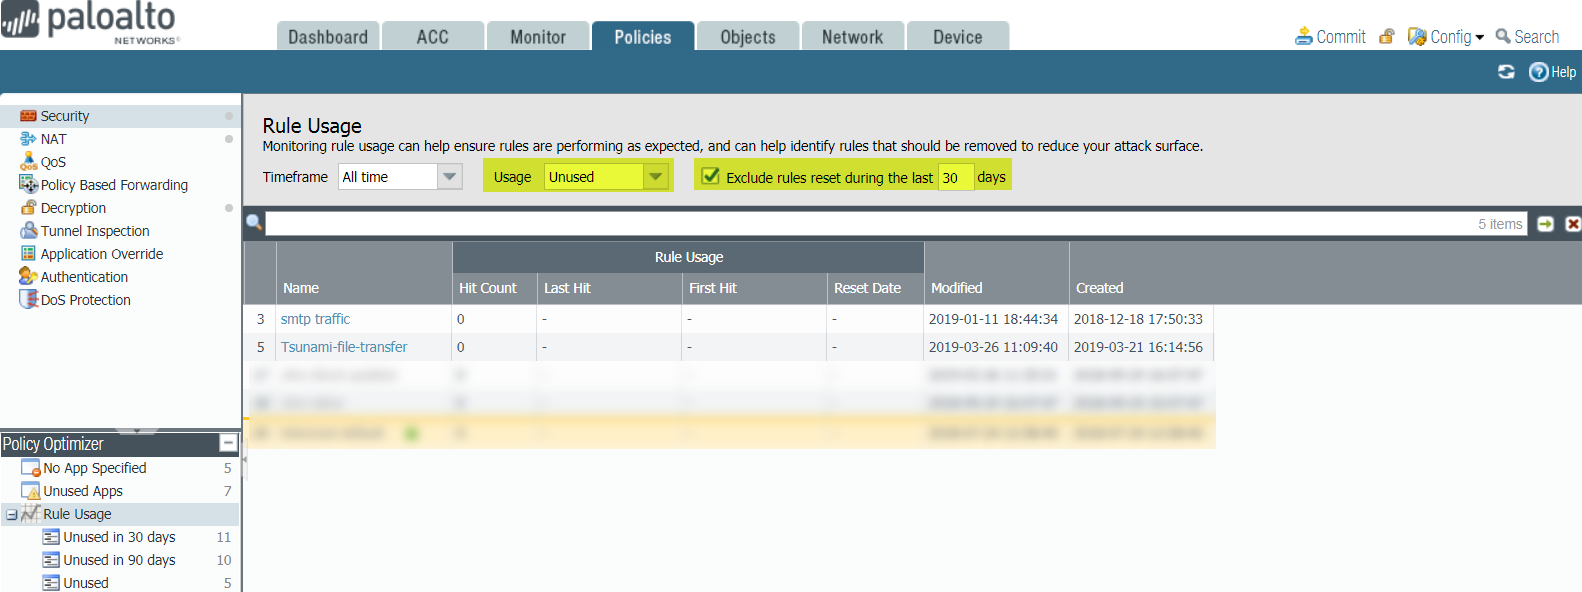Click the Policy Based Forwarding icon
Screen dimensions: 1582x592
click(x=28, y=184)
